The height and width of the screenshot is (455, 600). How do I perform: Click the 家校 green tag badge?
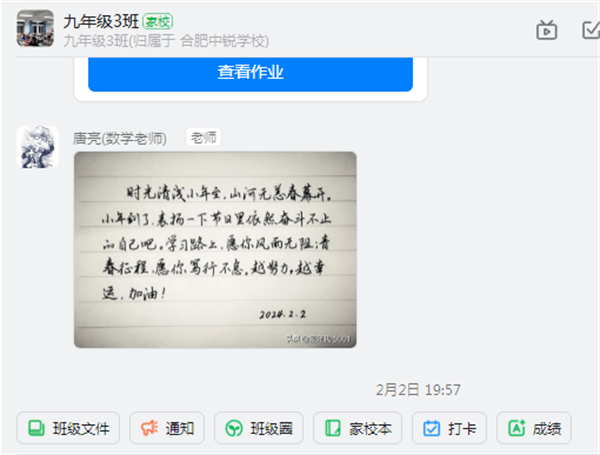click(158, 21)
